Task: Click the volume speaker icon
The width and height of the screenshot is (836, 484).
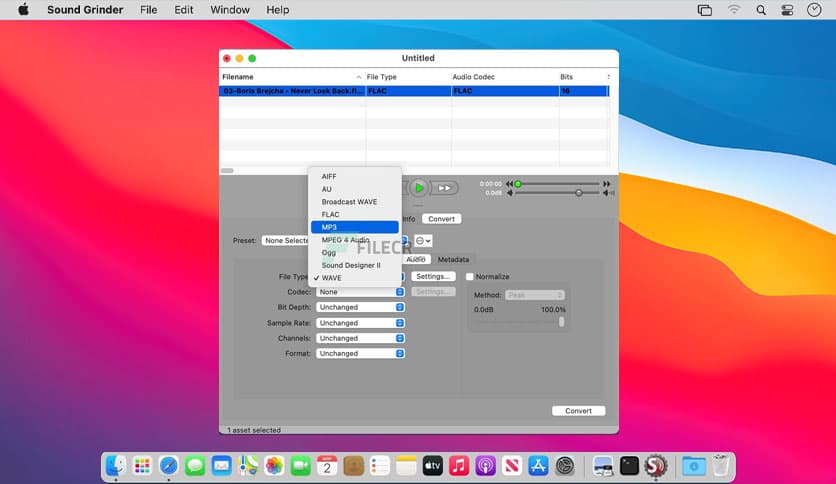Action: pos(607,193)
